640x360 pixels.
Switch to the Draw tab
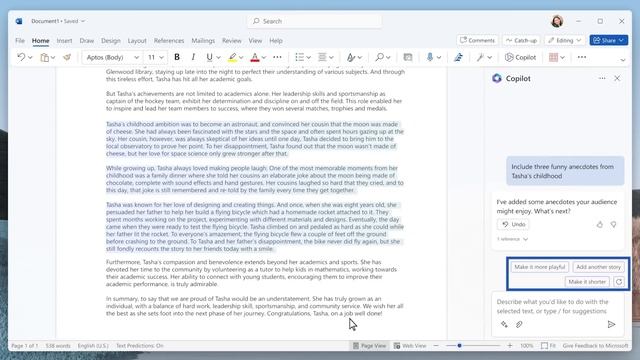[87, 41]
